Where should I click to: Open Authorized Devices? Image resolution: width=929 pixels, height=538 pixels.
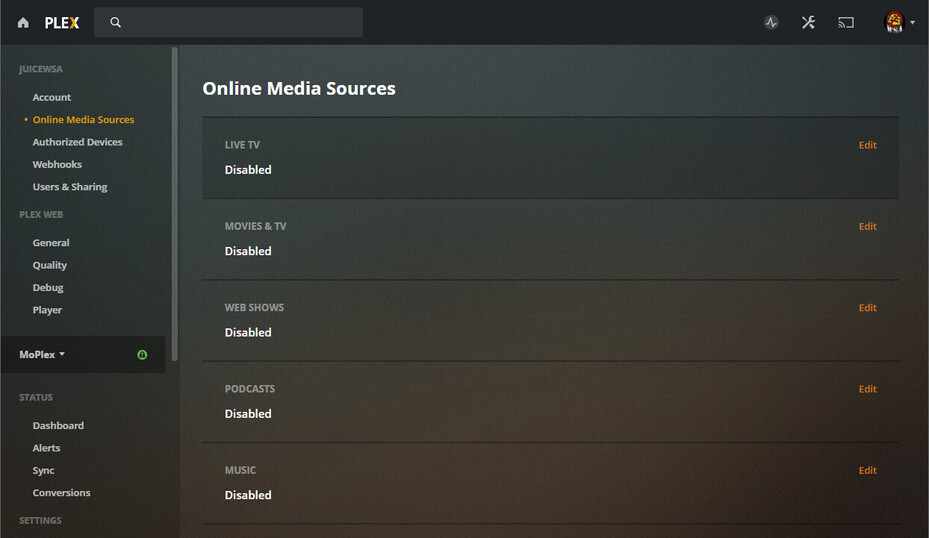pos(78,142)
